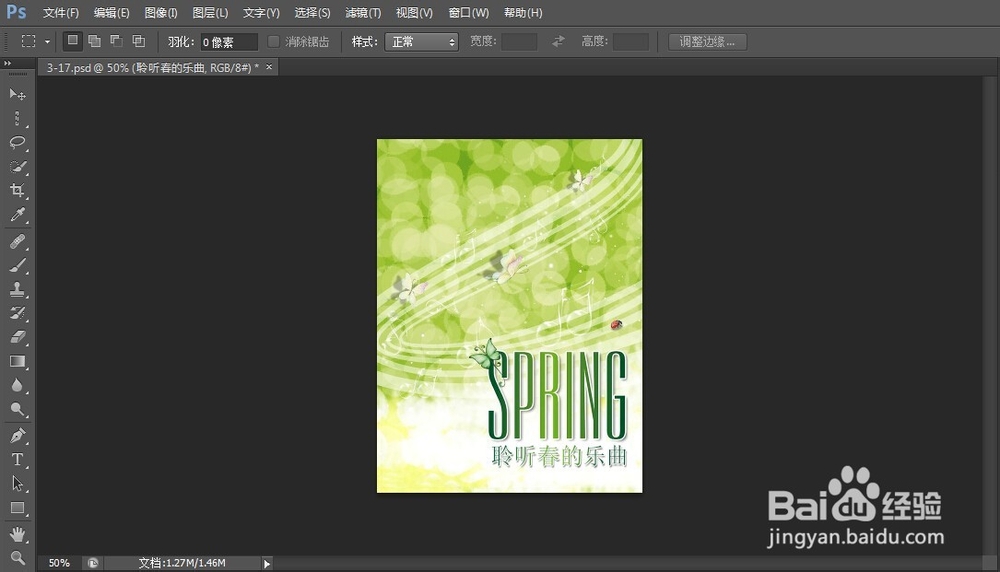Select the Move tool
This screenshot has height=572, width=1000.
click(x=17, y=94)
